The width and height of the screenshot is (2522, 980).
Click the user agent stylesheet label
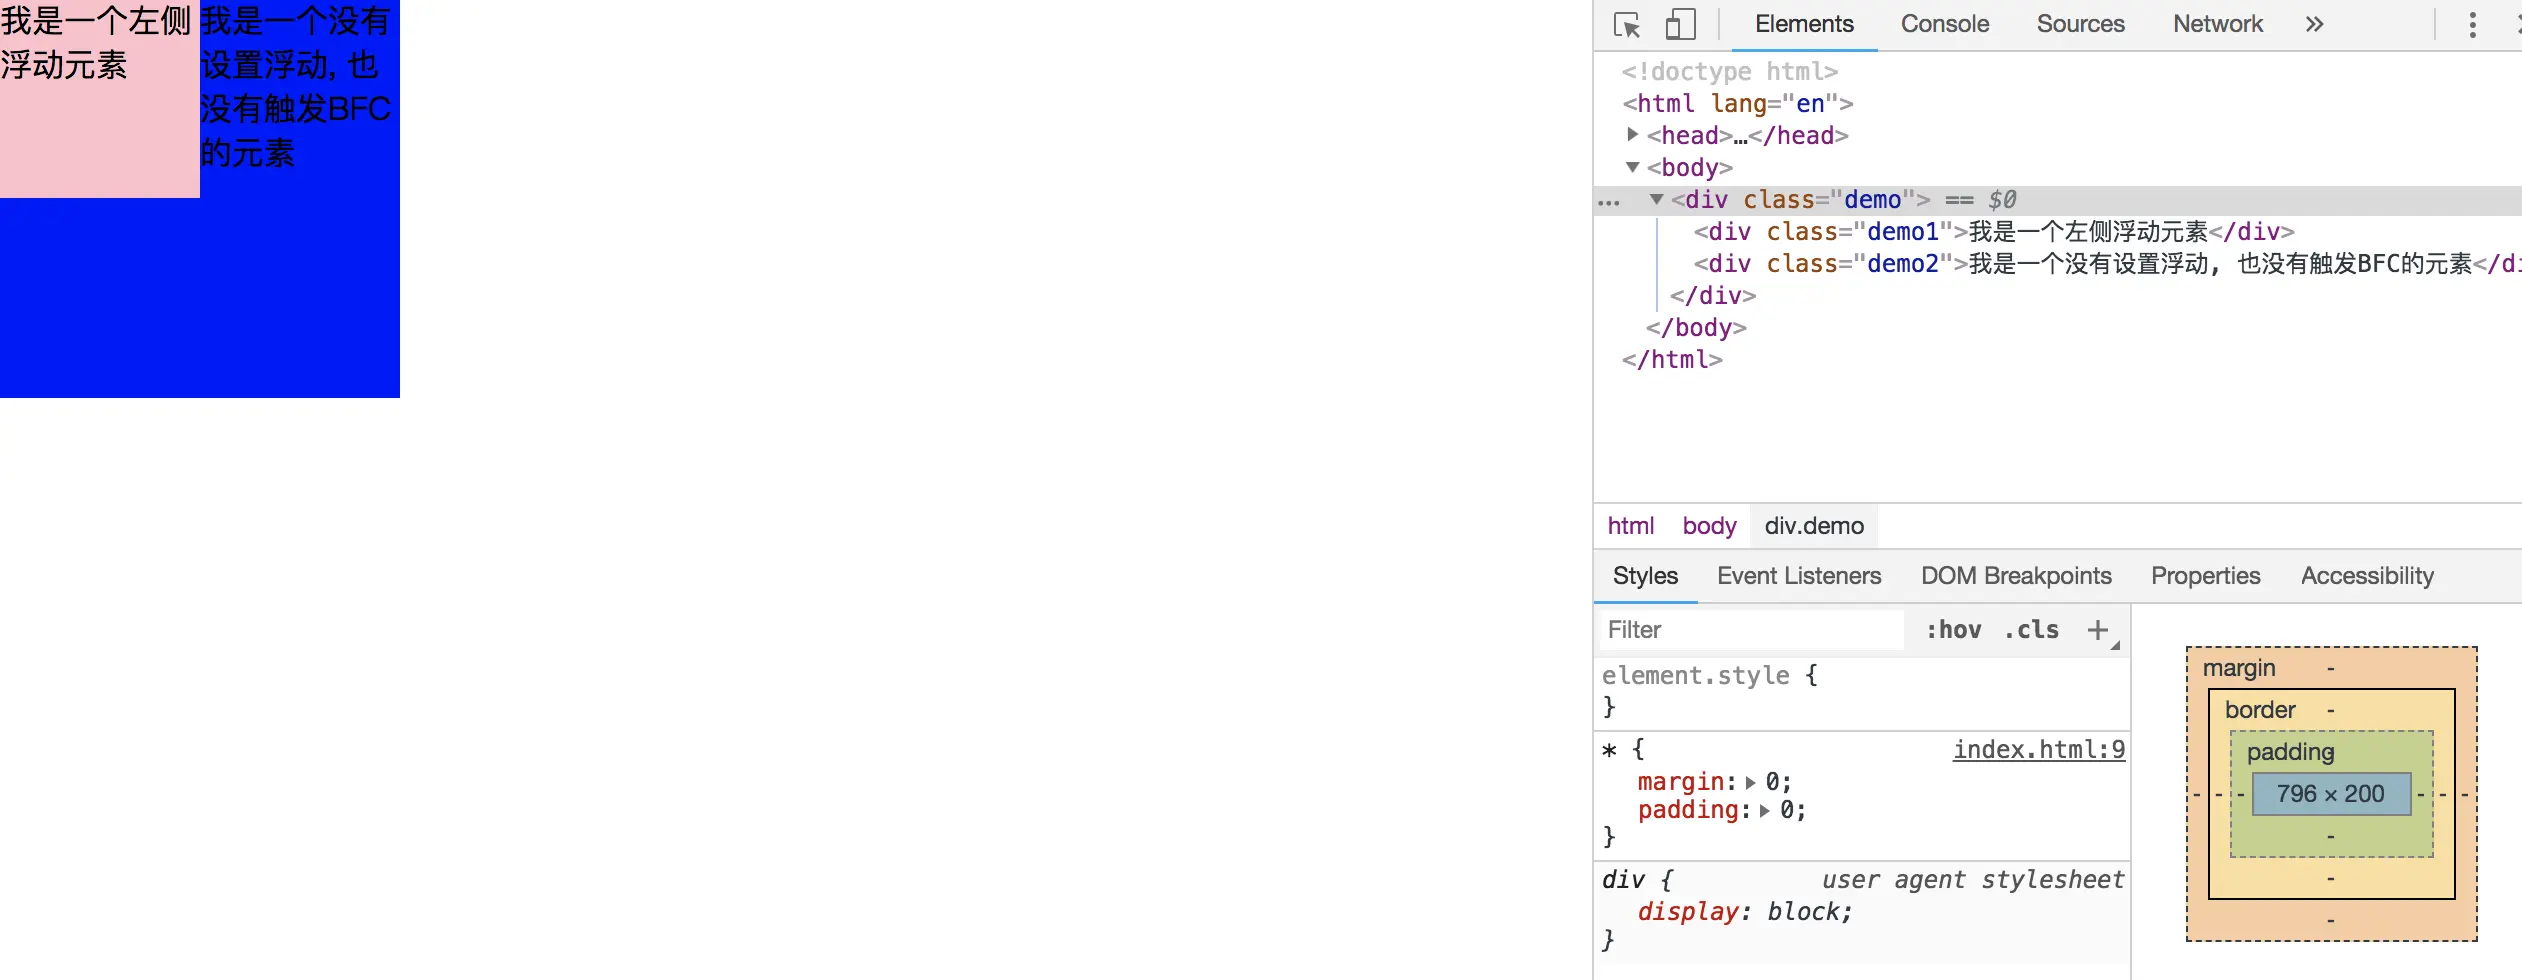tap(1973, 880)
